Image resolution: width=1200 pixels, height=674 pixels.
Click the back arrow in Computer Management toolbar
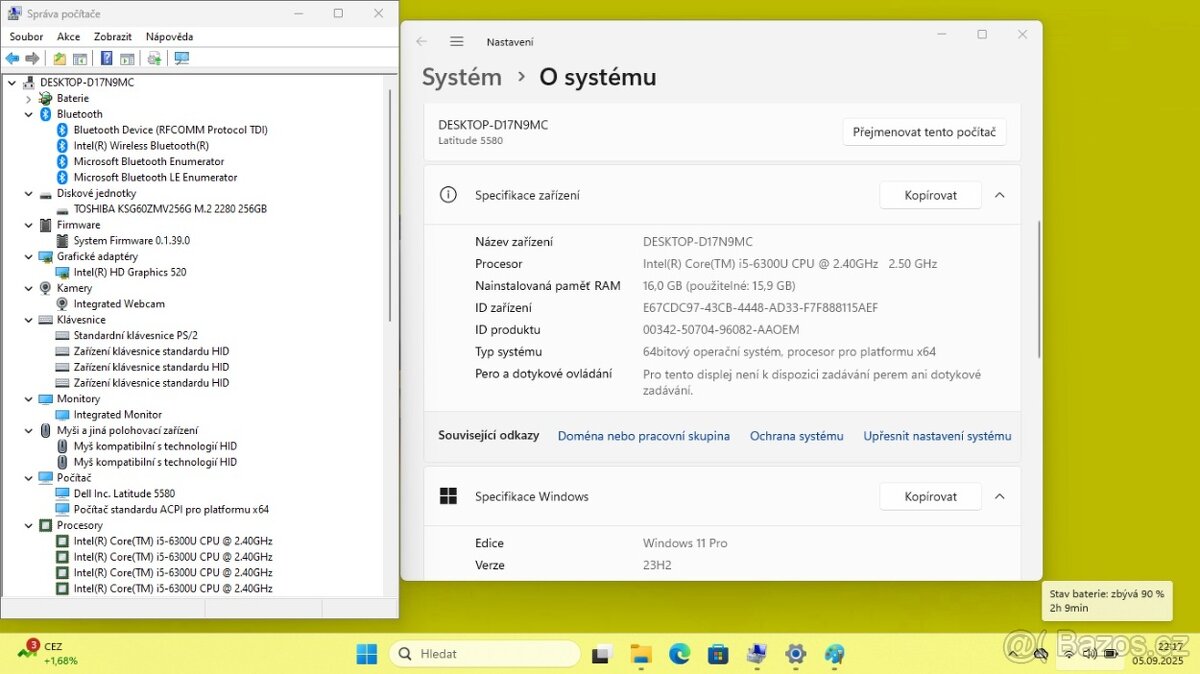[12, 58]
